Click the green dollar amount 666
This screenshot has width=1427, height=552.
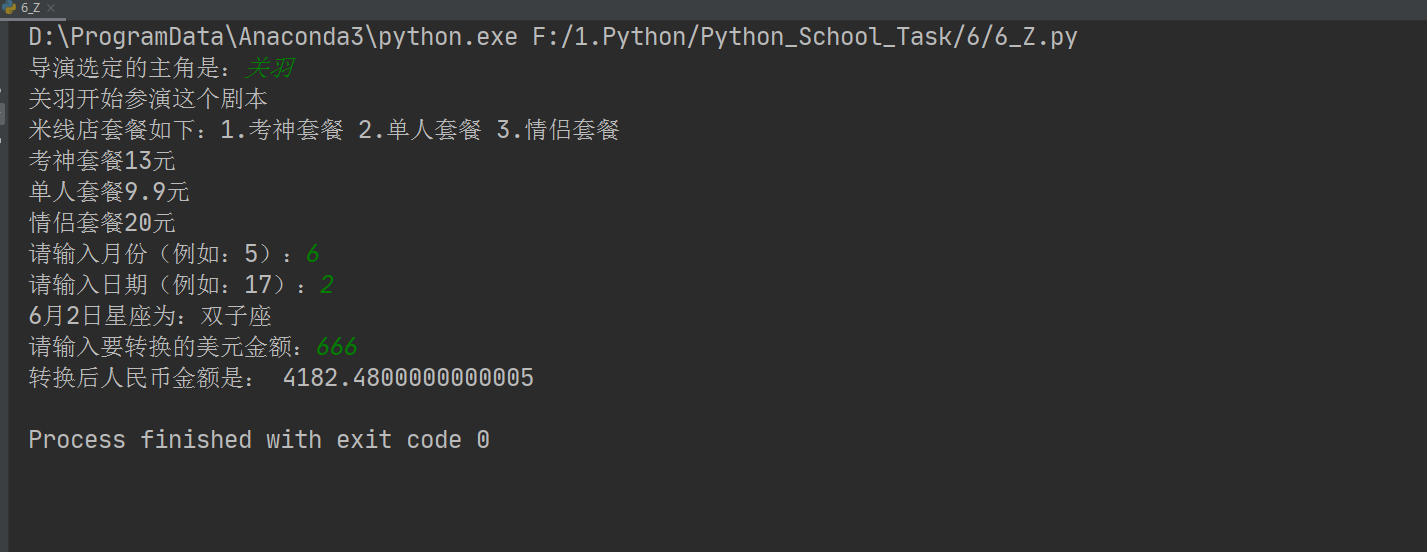coord(336,348)
